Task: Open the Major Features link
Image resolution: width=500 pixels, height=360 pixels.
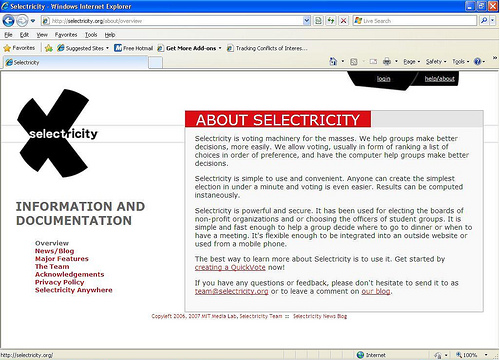Action: point(62,259)
